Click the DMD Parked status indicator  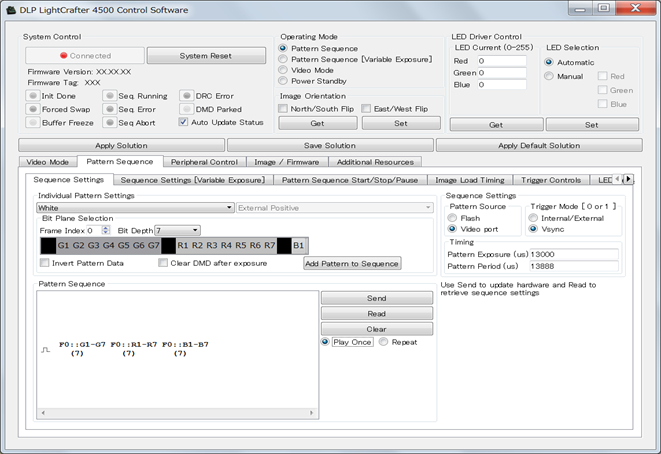(x=187, y=109)
